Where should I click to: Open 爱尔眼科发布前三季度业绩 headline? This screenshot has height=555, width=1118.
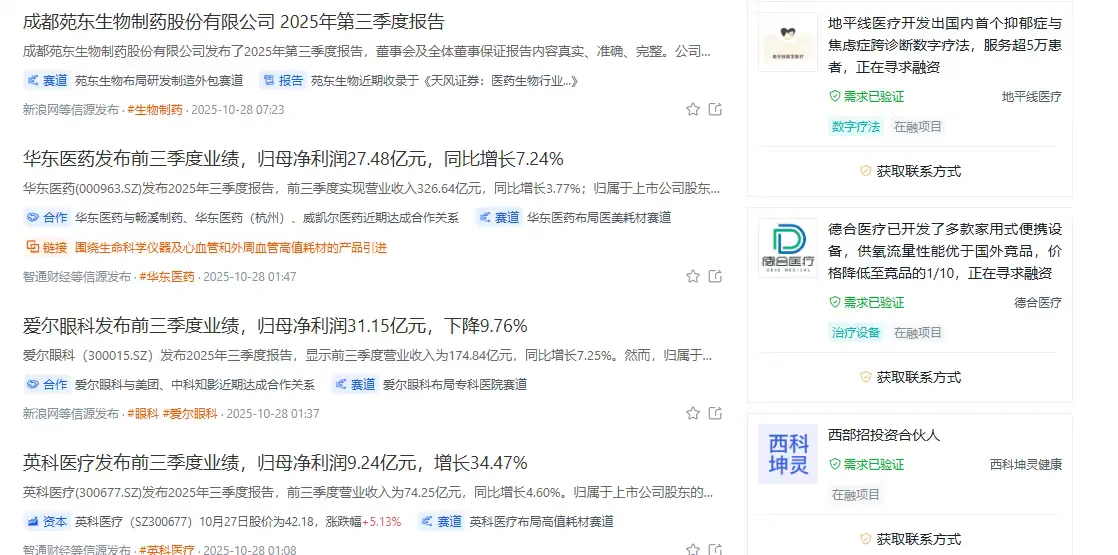tap(275, 327)
